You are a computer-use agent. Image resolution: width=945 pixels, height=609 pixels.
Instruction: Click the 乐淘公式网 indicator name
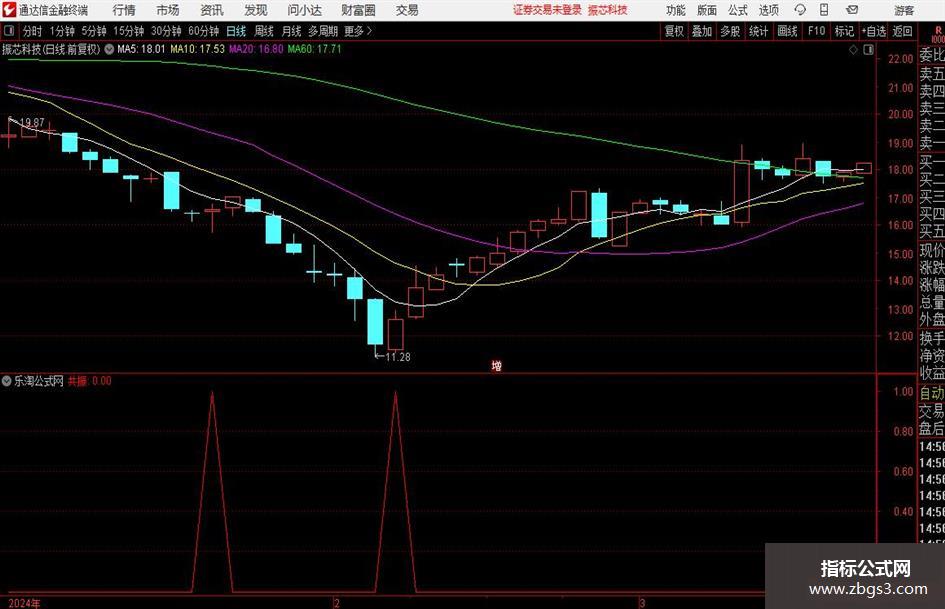(x=39, y=381)
